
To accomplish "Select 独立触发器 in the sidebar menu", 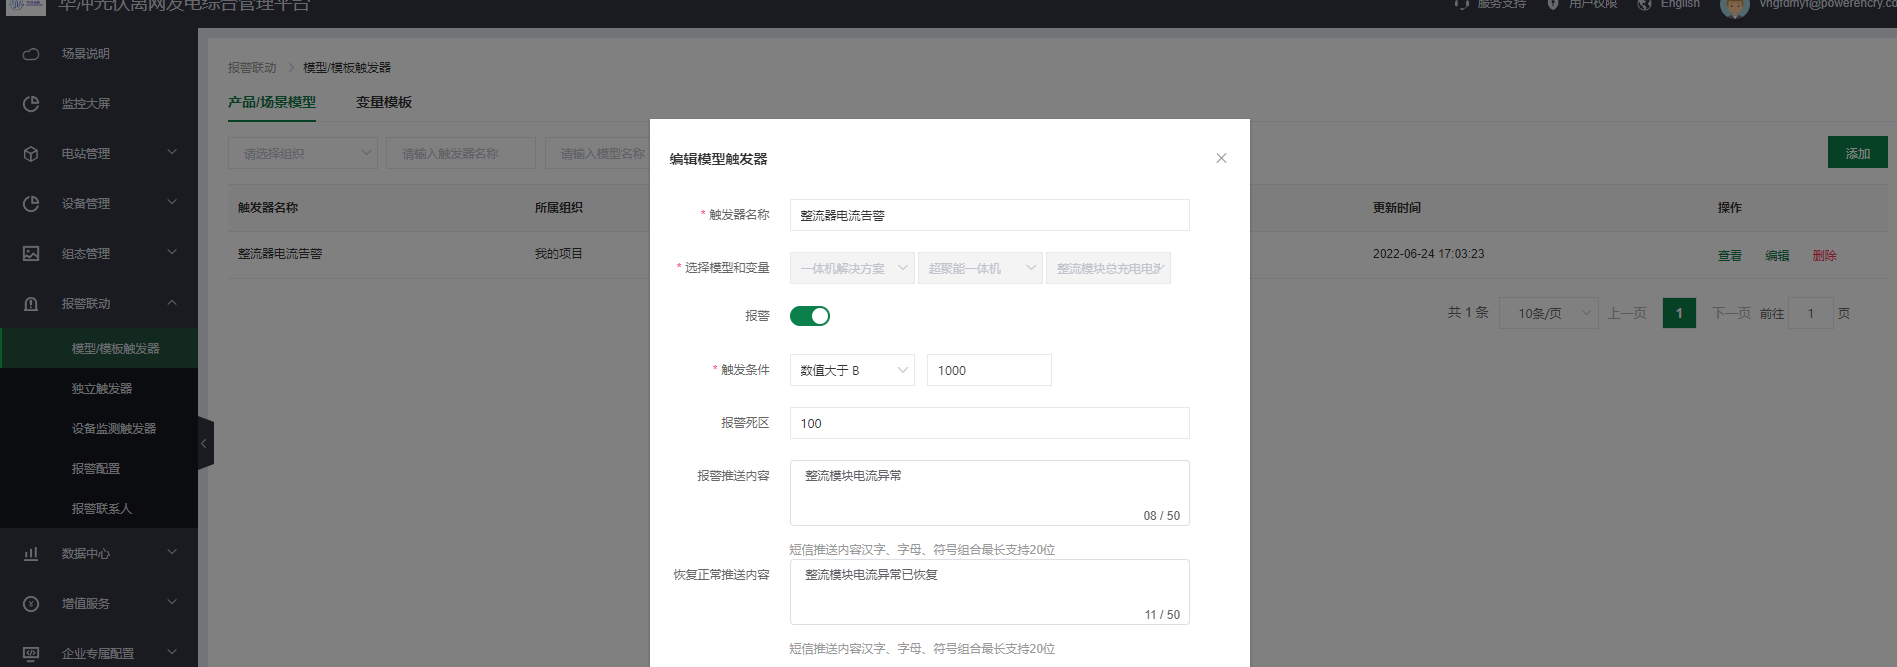I will pyautogui.click(x=102, y=389).
